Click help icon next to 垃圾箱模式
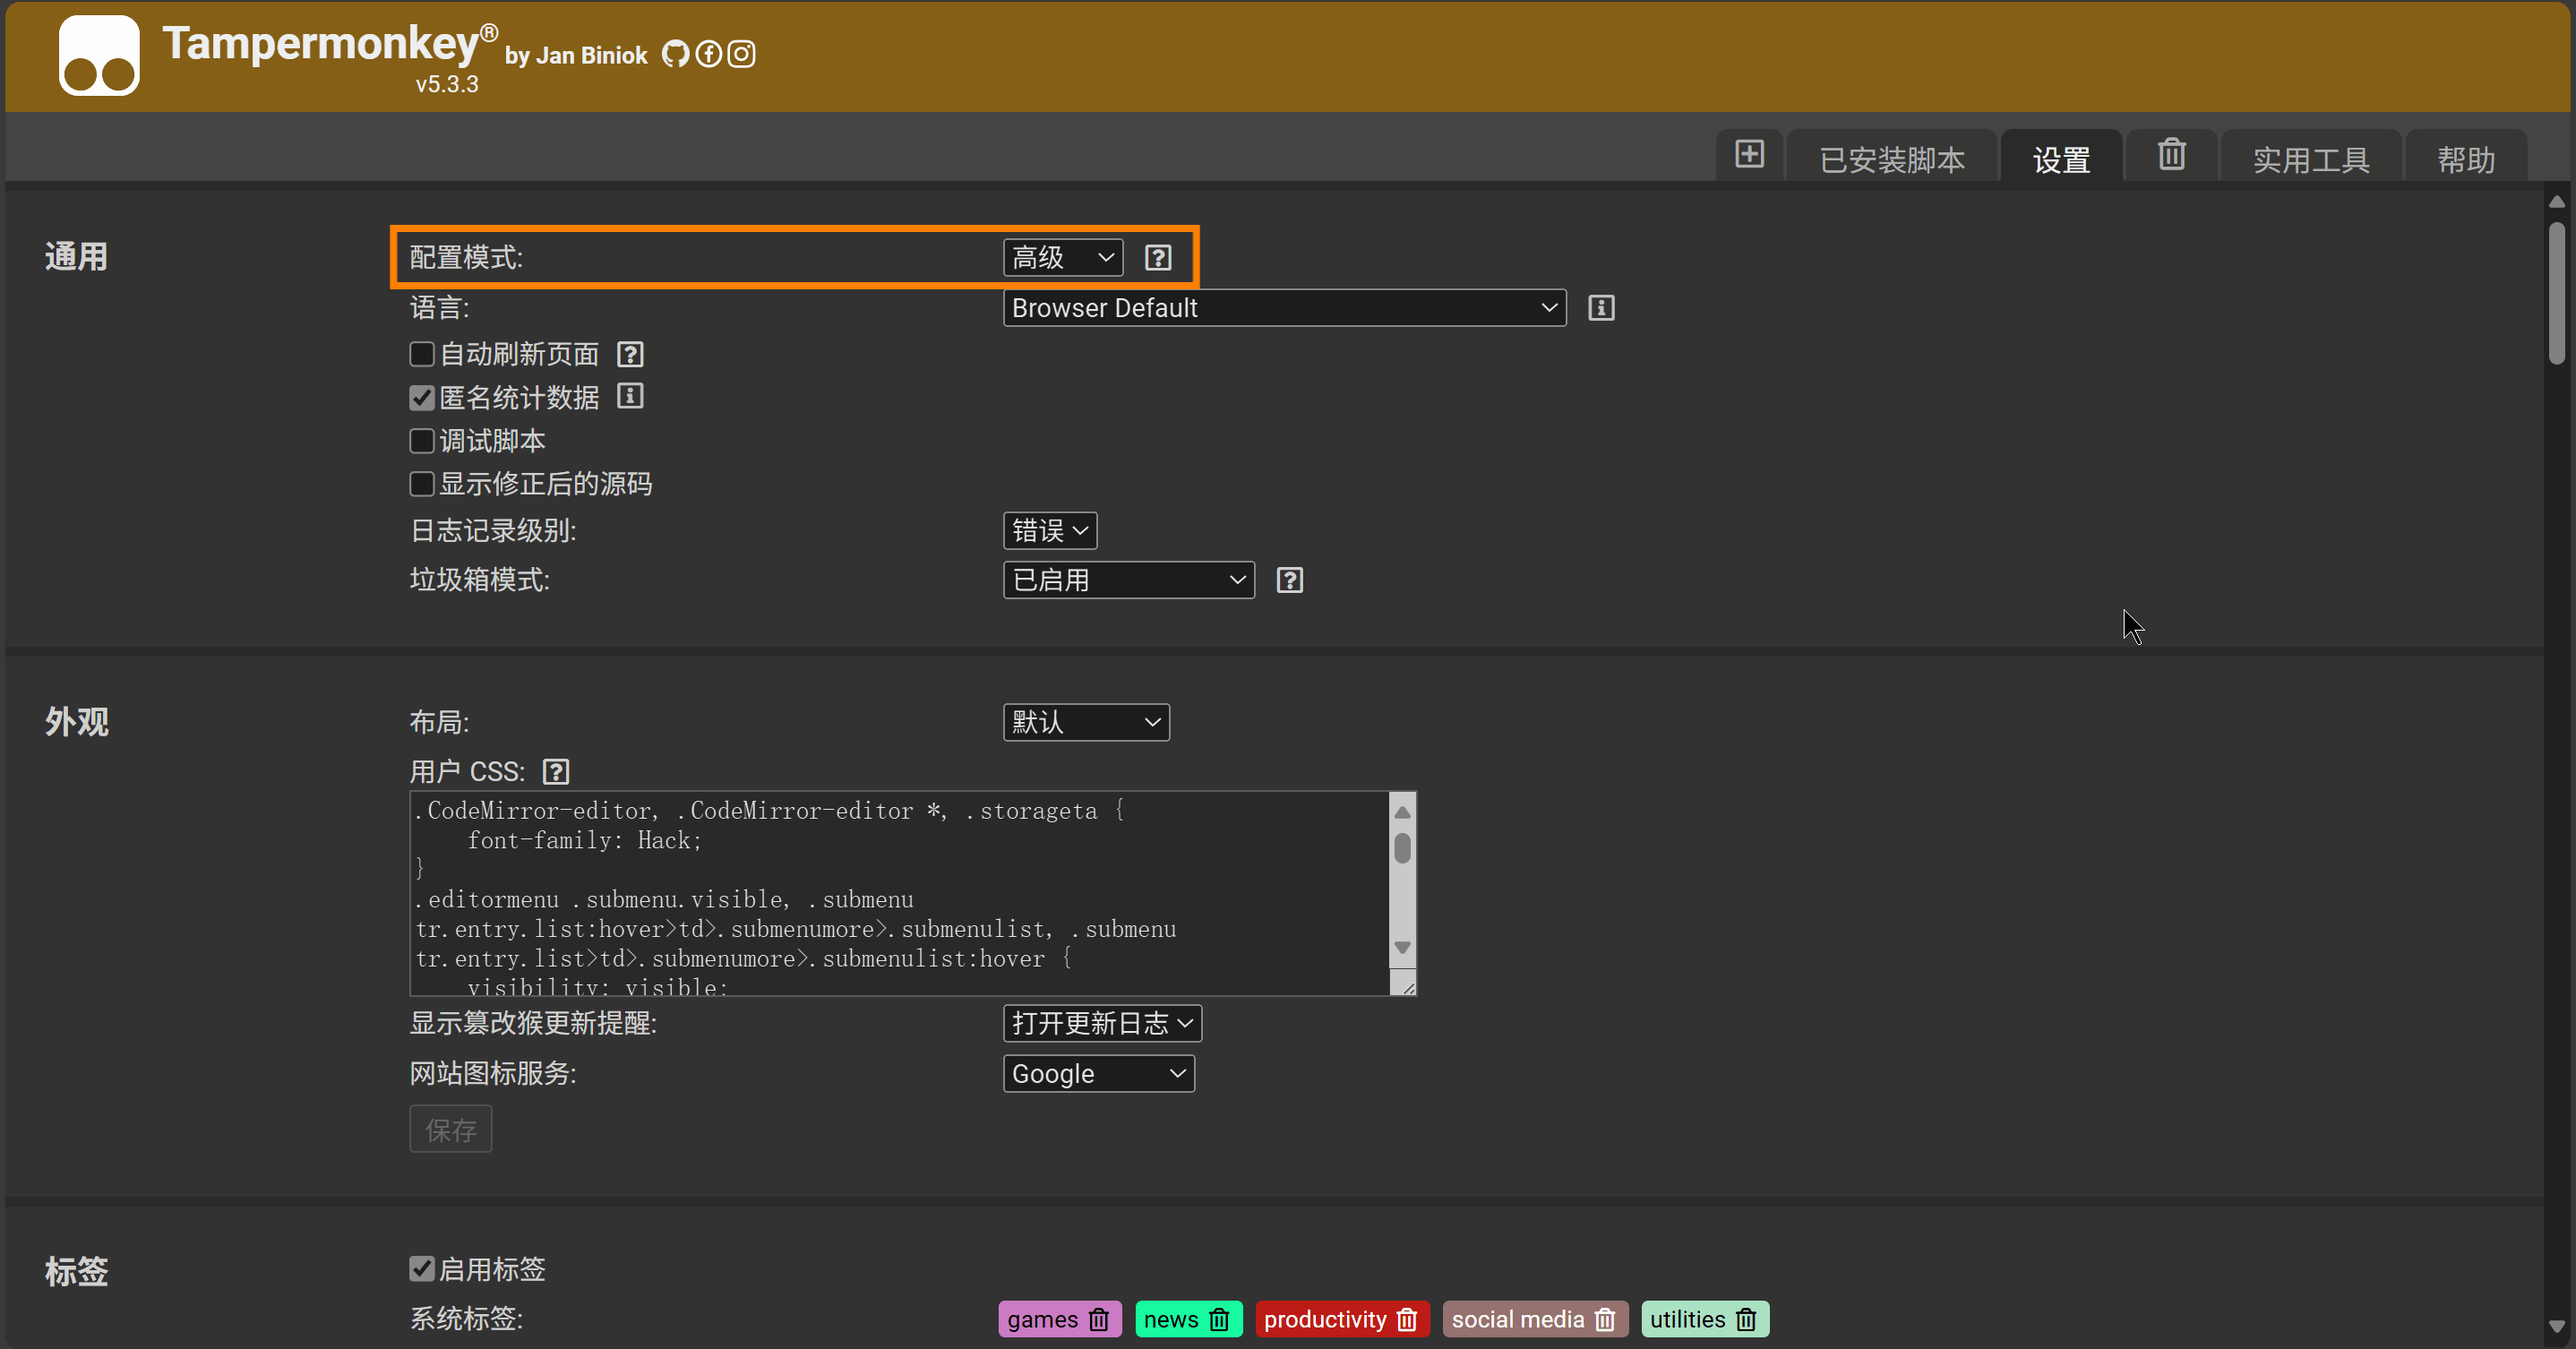The height and width of the screenshot is (1349, 2576). [x=1290, y=580]
